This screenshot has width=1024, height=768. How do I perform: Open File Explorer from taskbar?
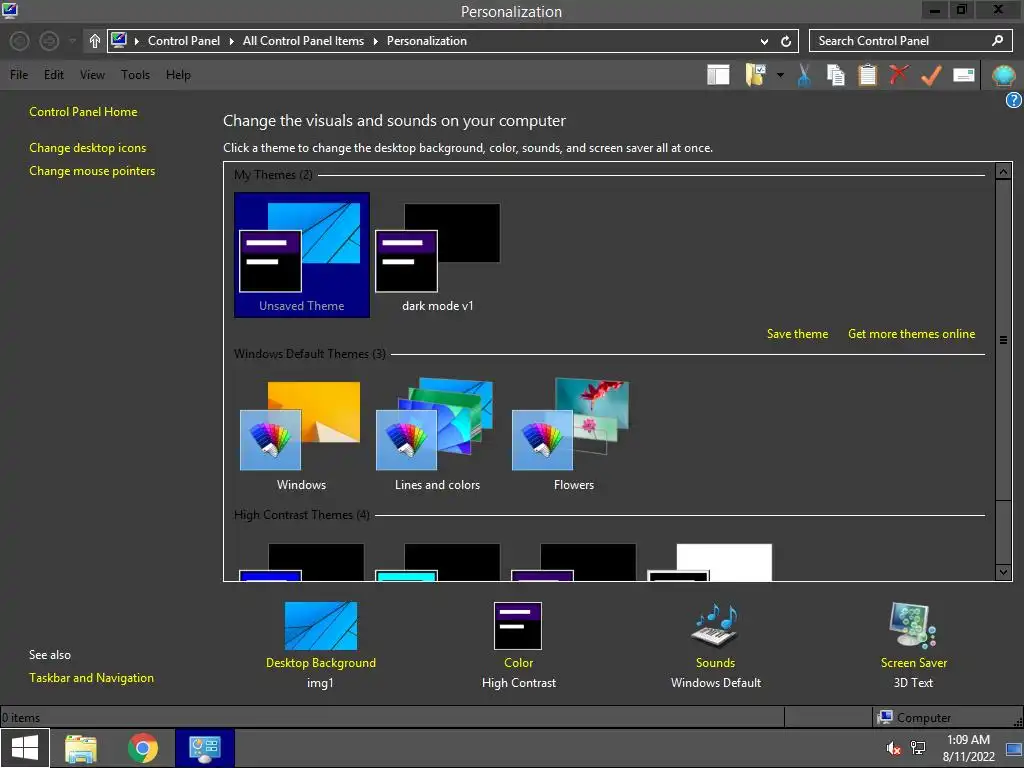80,748
